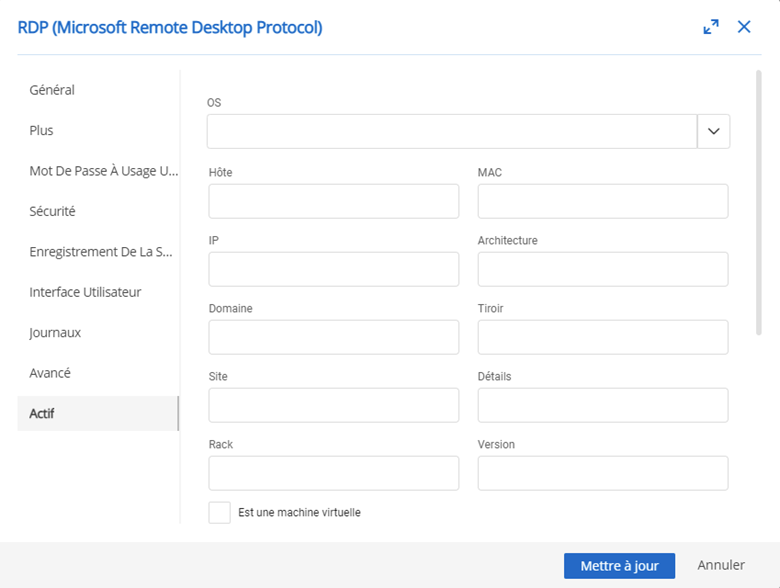Open the Journaux section
Viewport: 780px width, 588px height.
point(55,332)
